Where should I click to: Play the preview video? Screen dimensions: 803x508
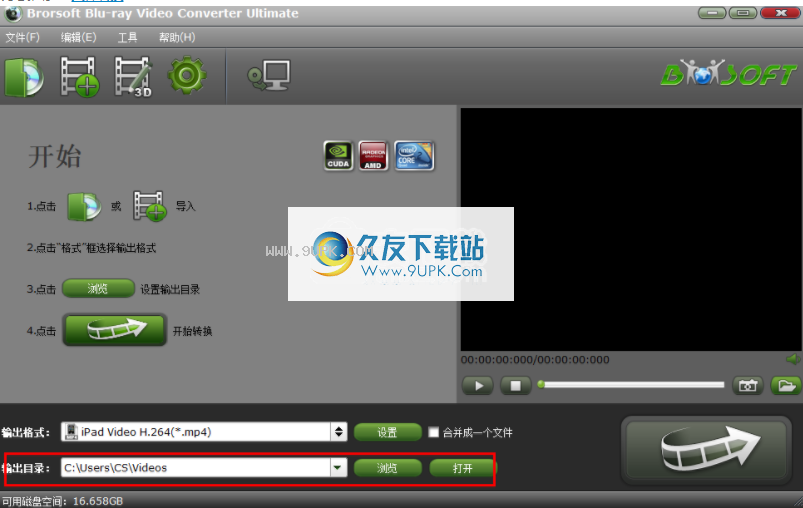(x=478, y=386)
